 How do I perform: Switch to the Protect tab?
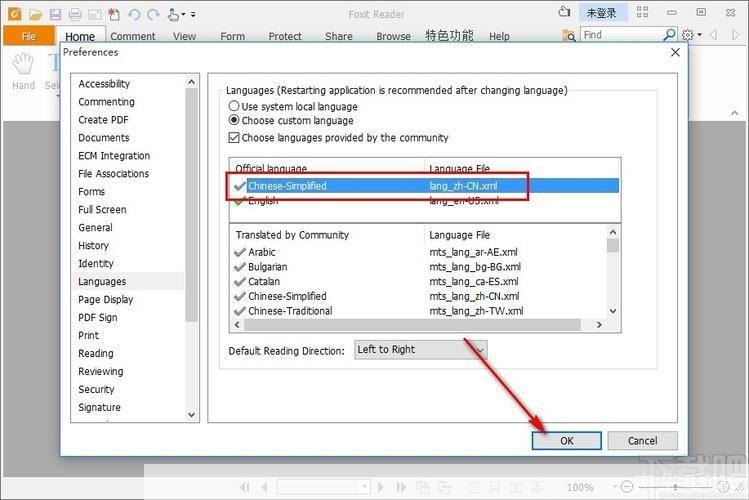click(x=285, y=36)
